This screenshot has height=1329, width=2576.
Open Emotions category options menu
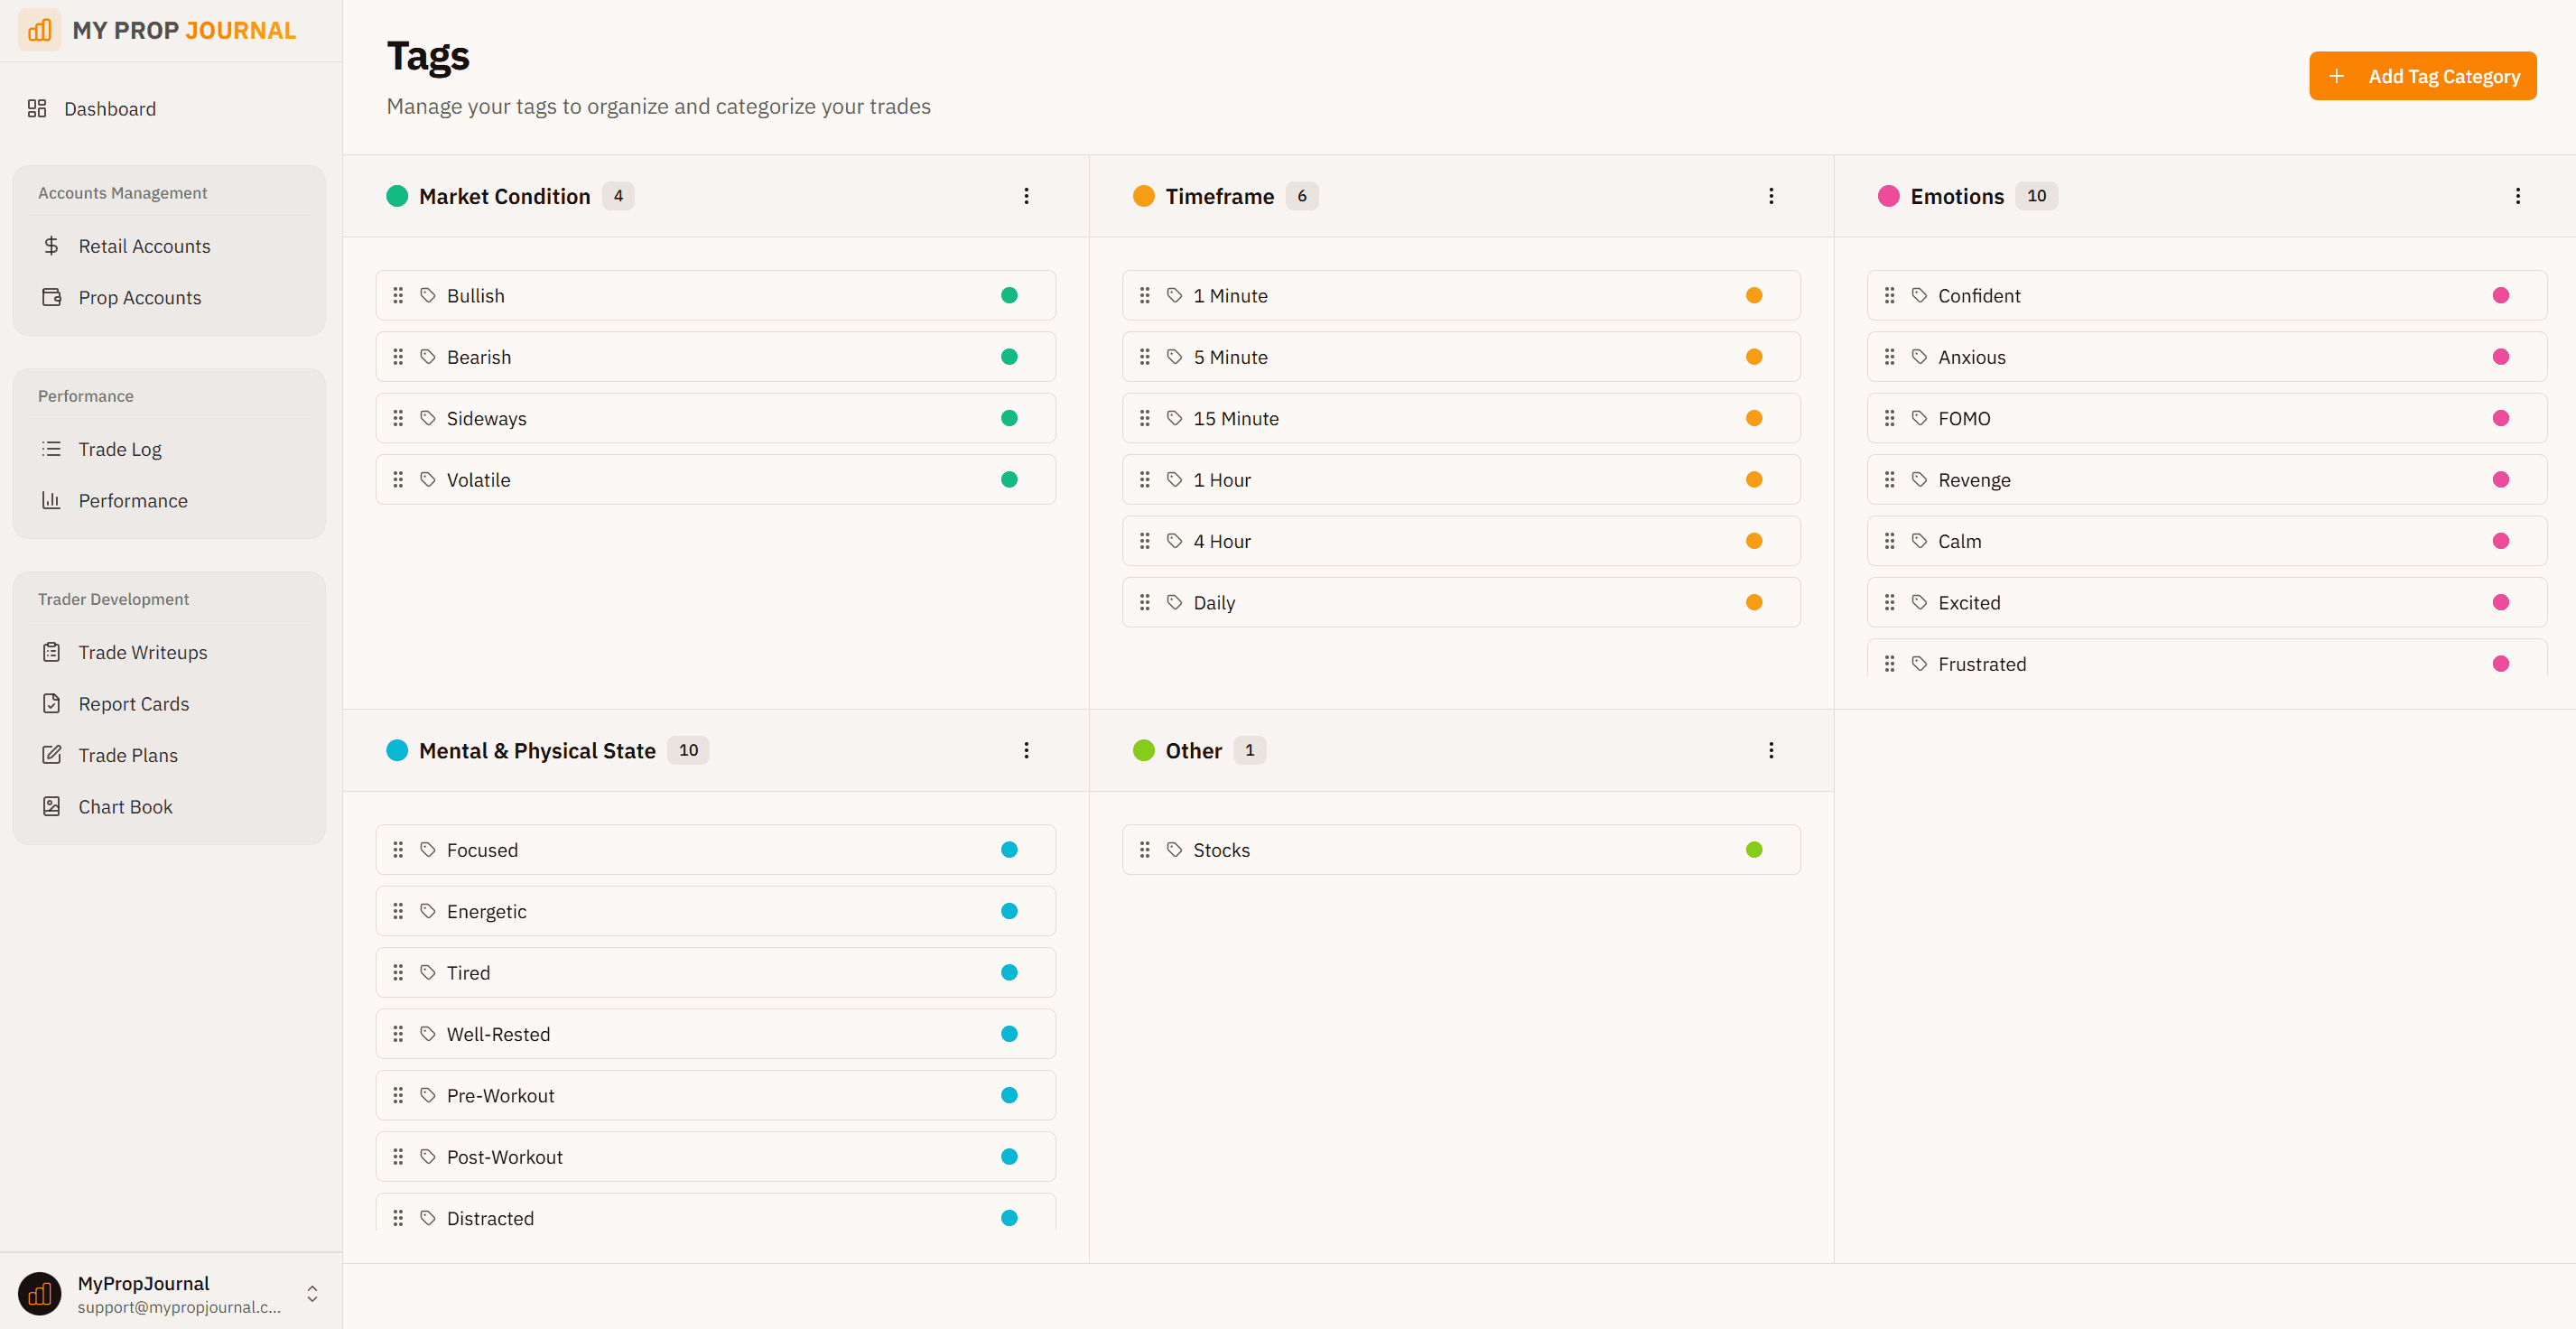pyautogui.click(x=2518, y=196)
